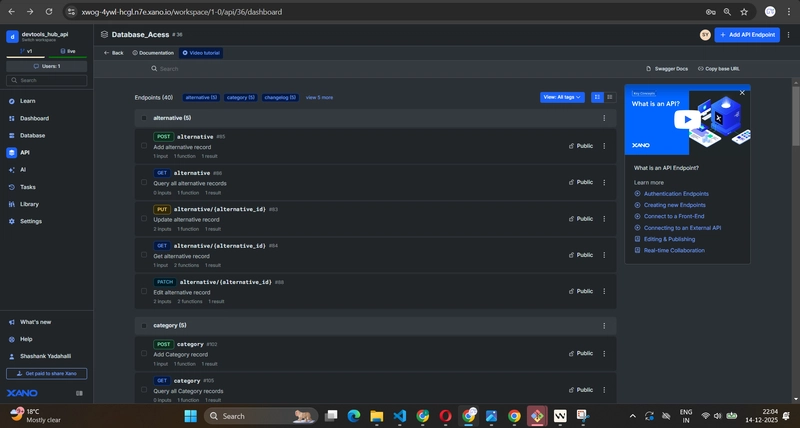The width and height of the screenshot is (800, 428).
Task: Select the 'Add alternative record' endpoint checkbox
Action: coord(144,146)
